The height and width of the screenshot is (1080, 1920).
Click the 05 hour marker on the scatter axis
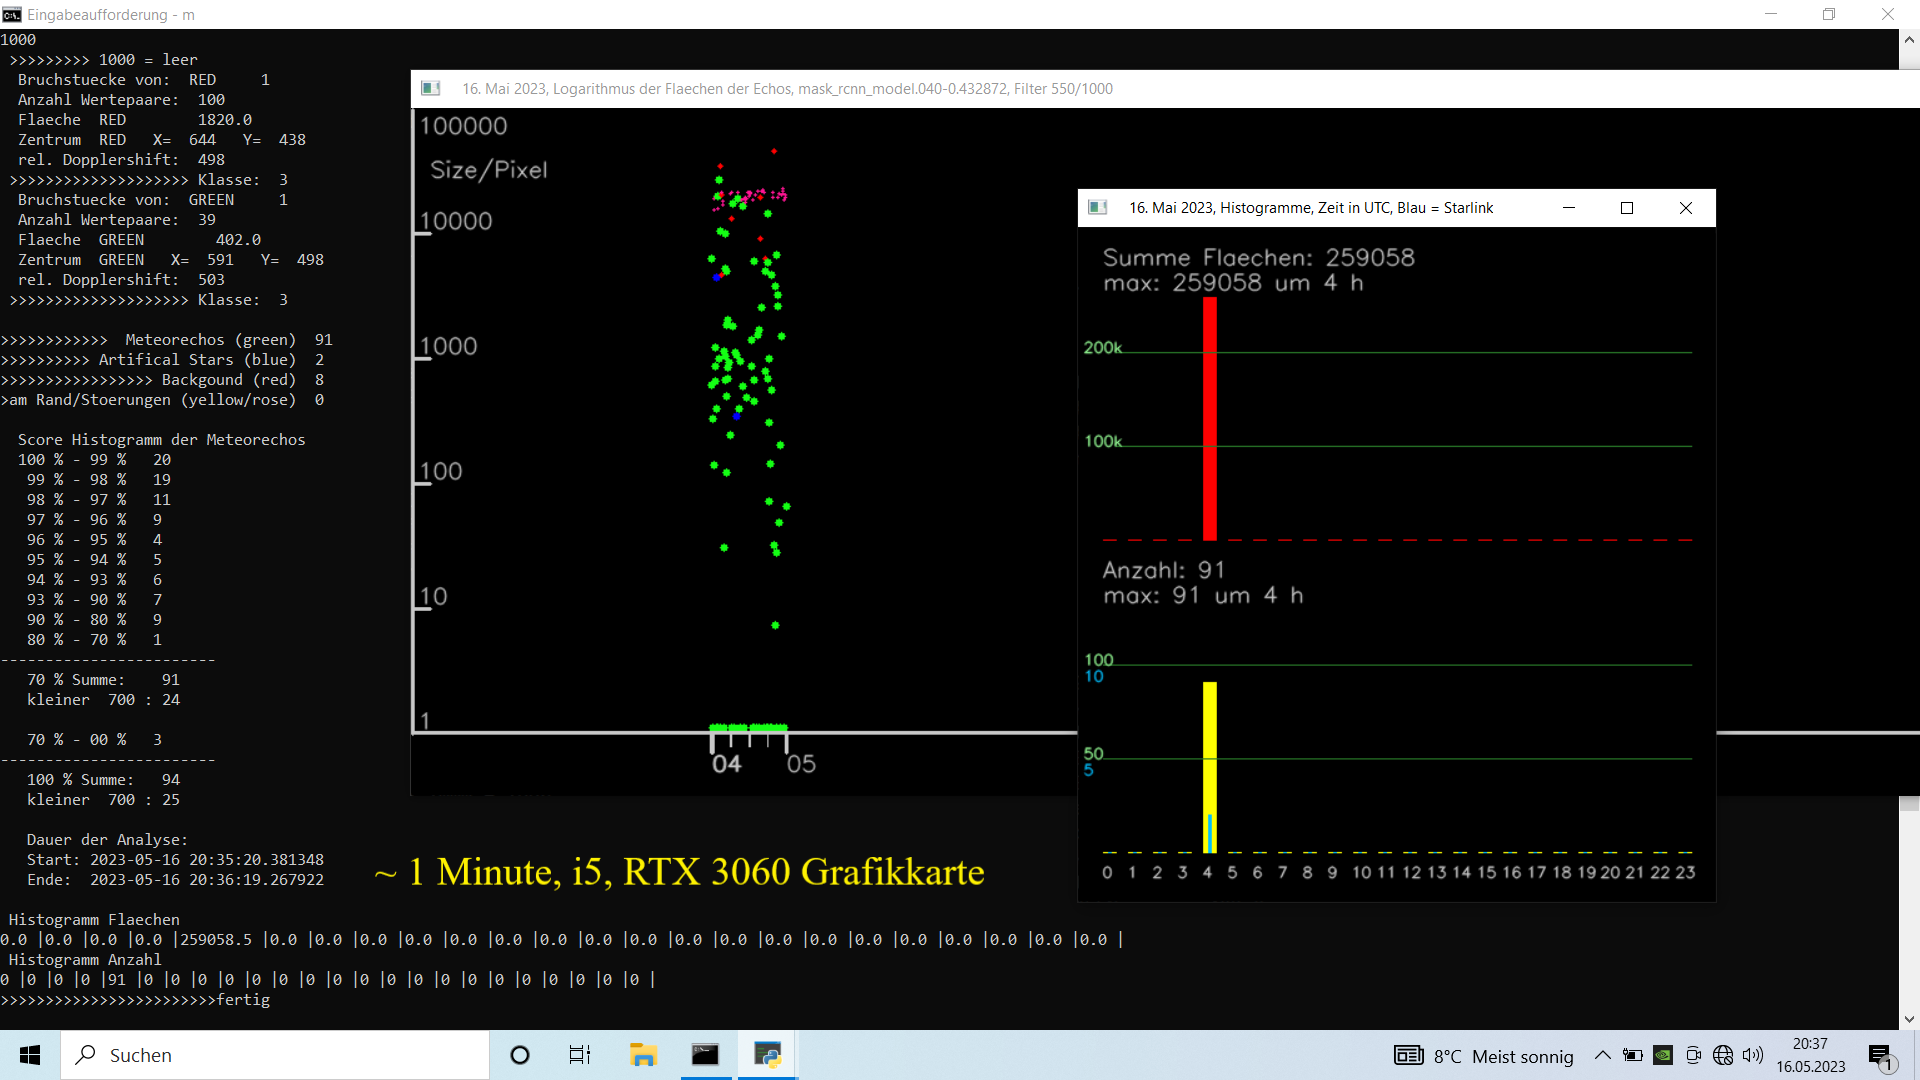click(801, 764)
